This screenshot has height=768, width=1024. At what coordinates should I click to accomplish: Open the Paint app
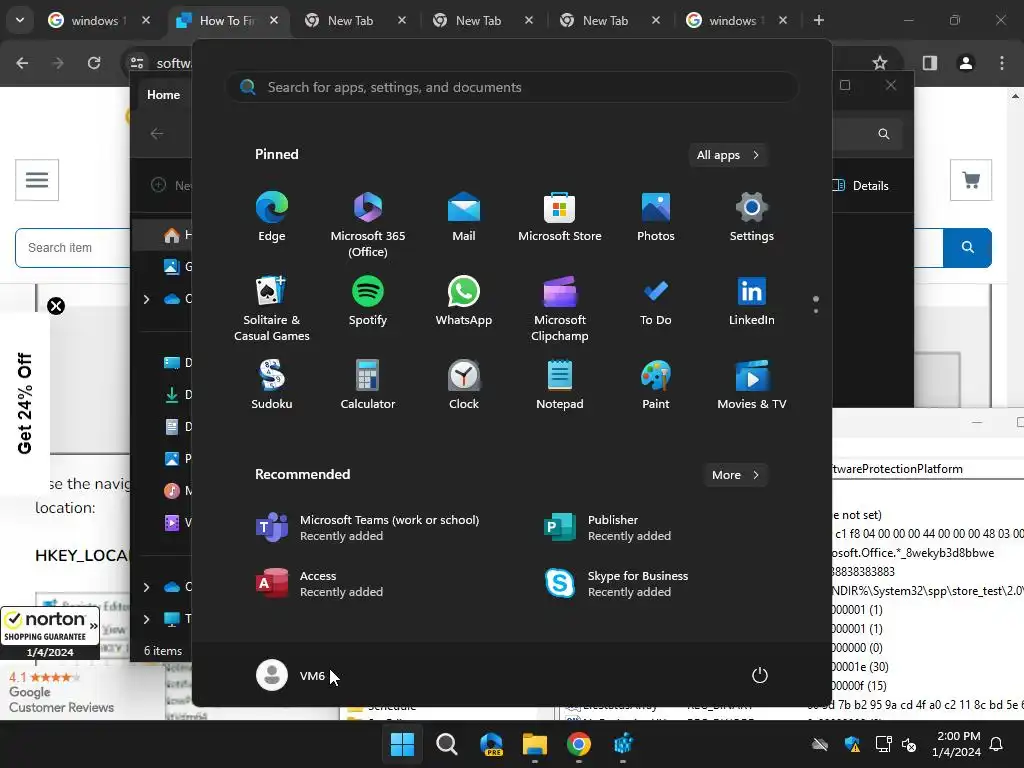pyautogui.click(x=656, y=385)
